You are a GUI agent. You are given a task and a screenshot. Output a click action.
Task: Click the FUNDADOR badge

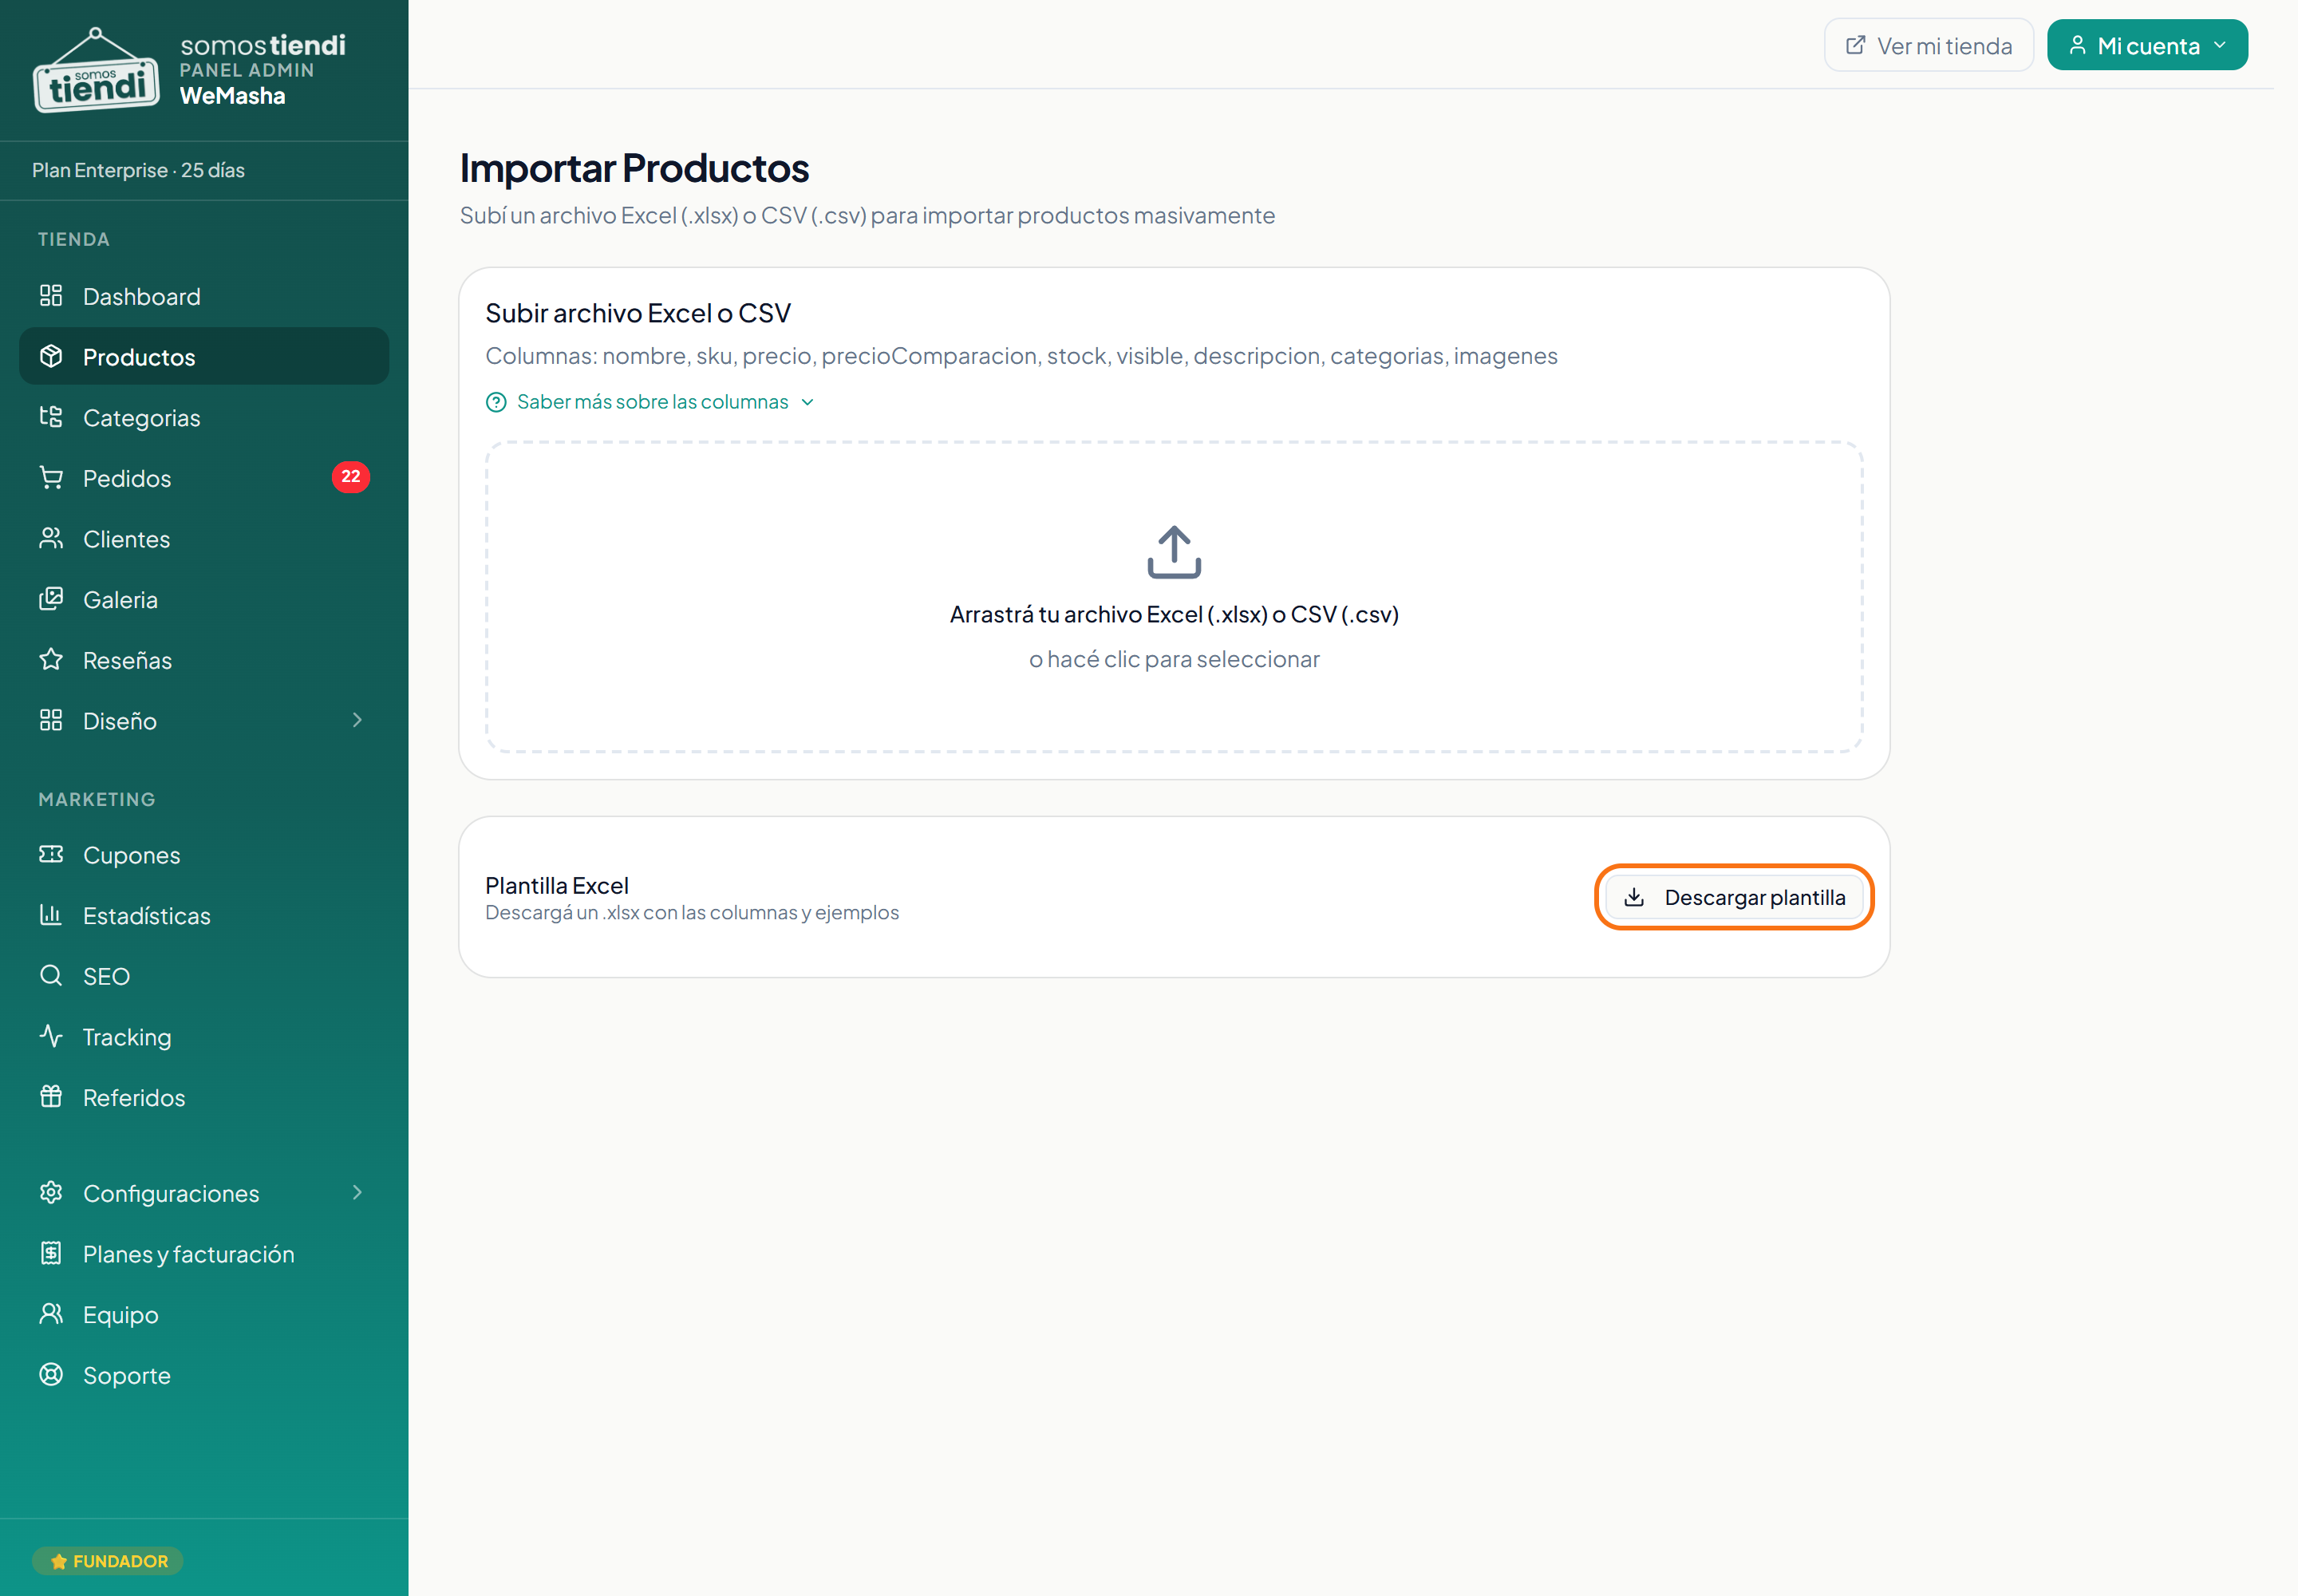(x=108, y=1560)
